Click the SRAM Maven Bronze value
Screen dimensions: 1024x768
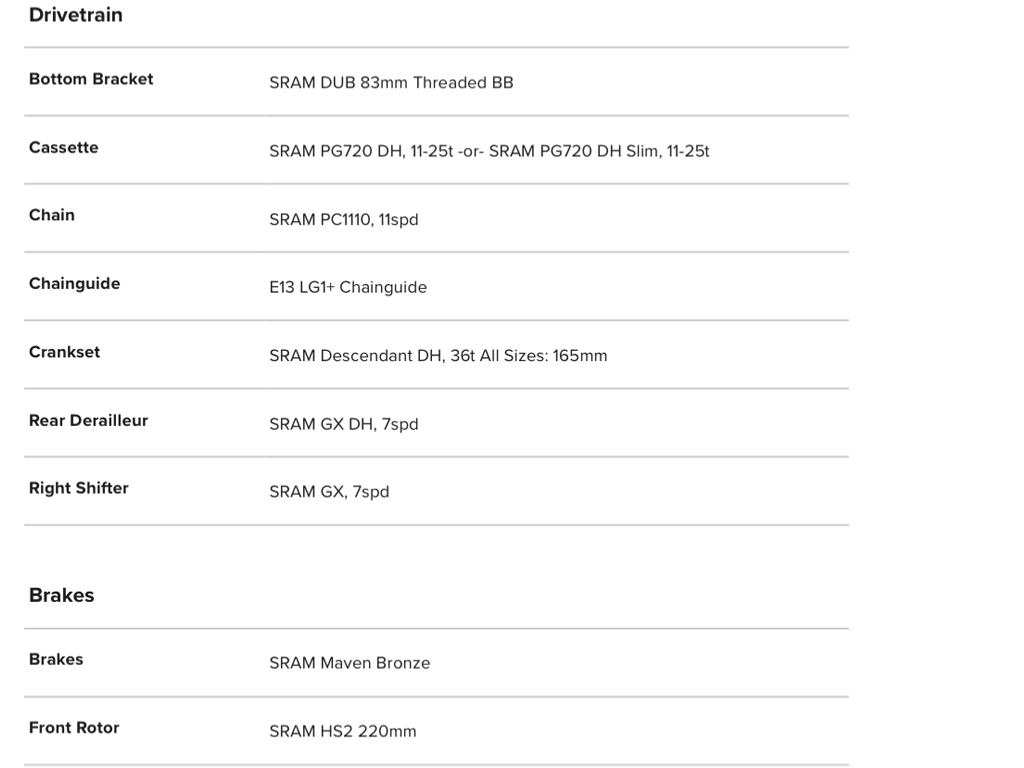[x=349, y=663]
